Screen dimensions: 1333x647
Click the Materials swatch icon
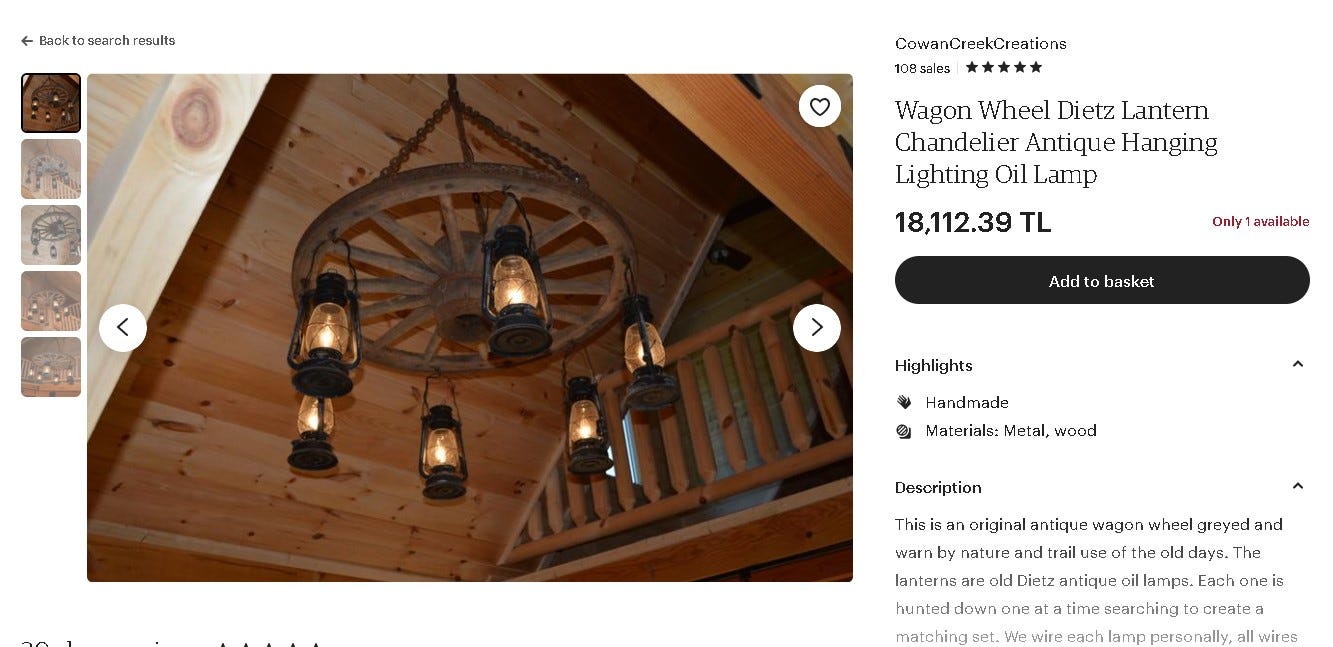pos(904,431)
